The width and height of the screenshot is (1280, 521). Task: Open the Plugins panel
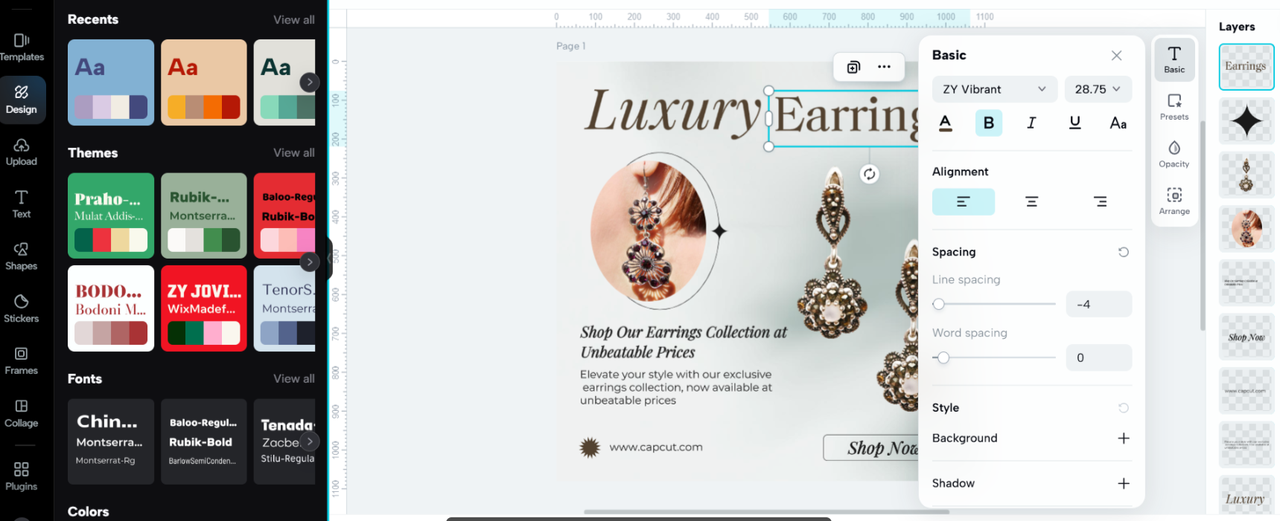[x=21, y=476]
